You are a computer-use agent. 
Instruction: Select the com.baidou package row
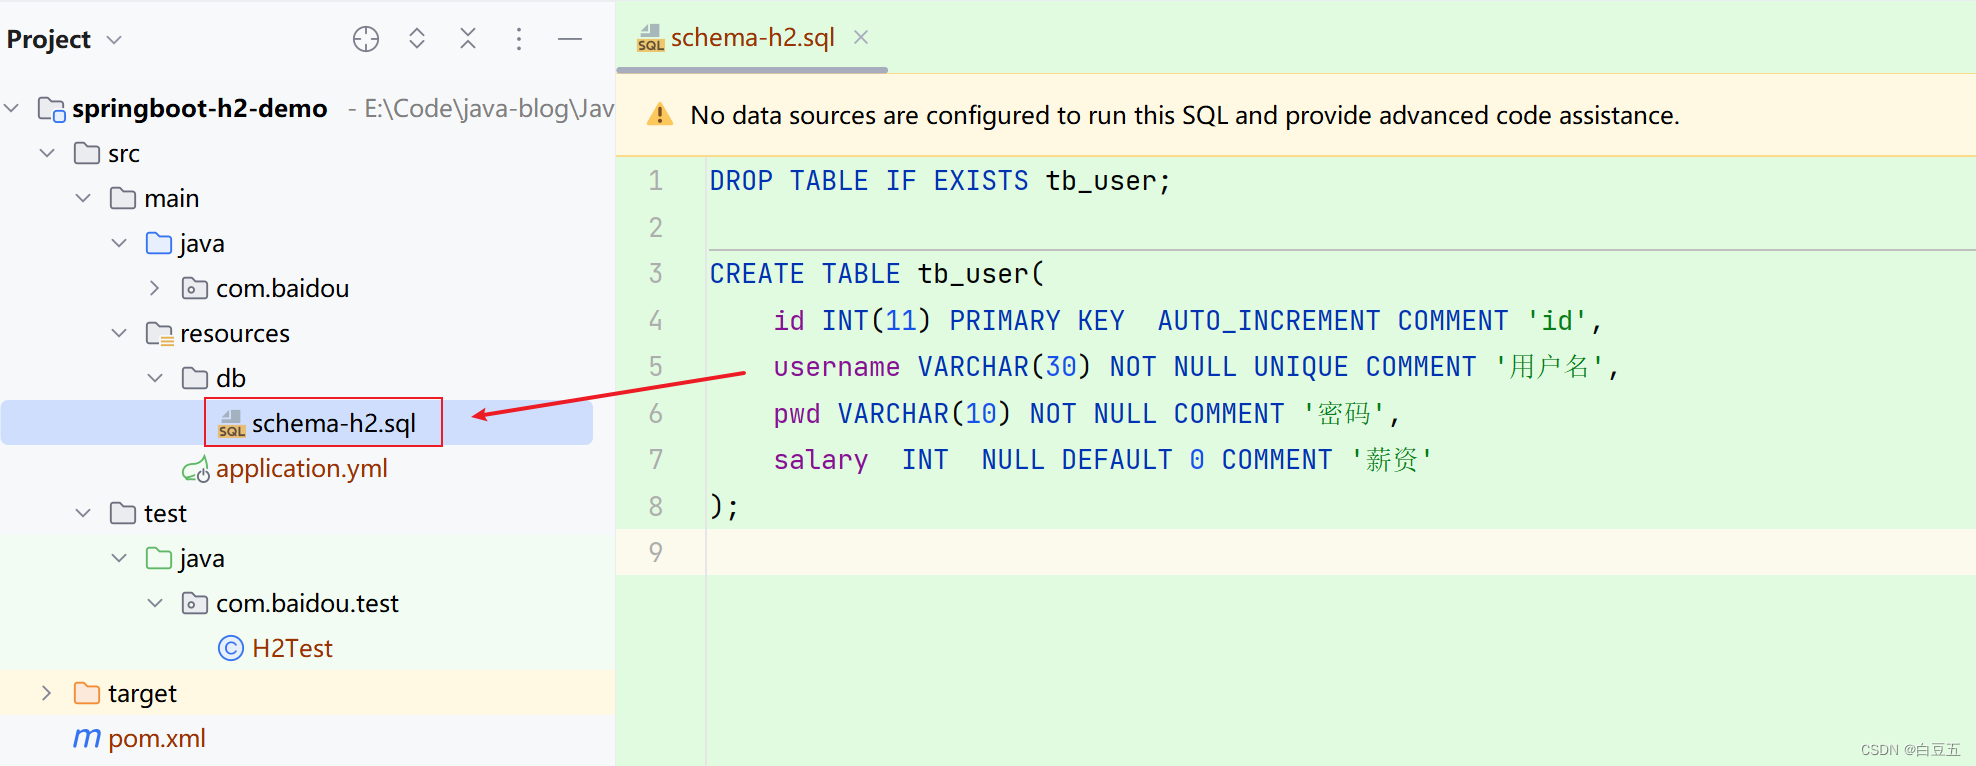[307, 288]
